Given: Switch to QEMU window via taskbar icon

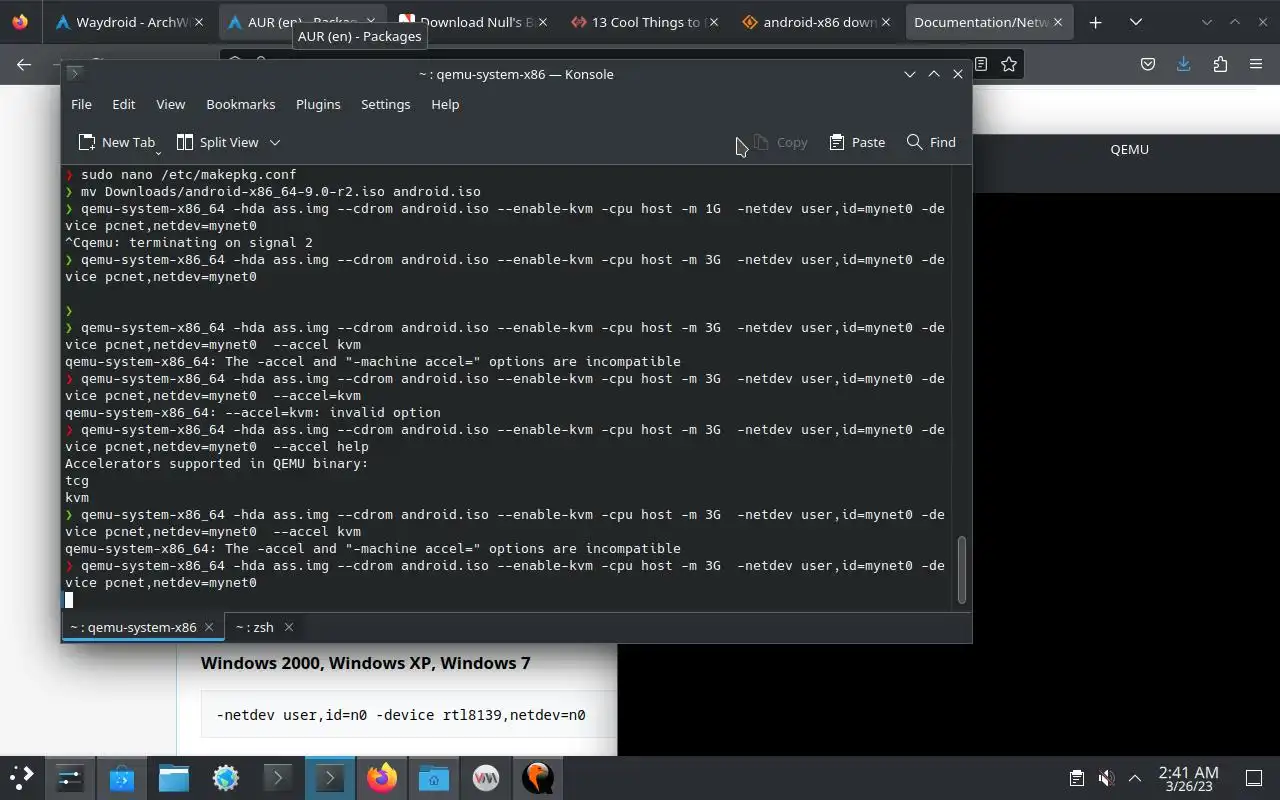Looking at the screenshot, I should 538,778.
